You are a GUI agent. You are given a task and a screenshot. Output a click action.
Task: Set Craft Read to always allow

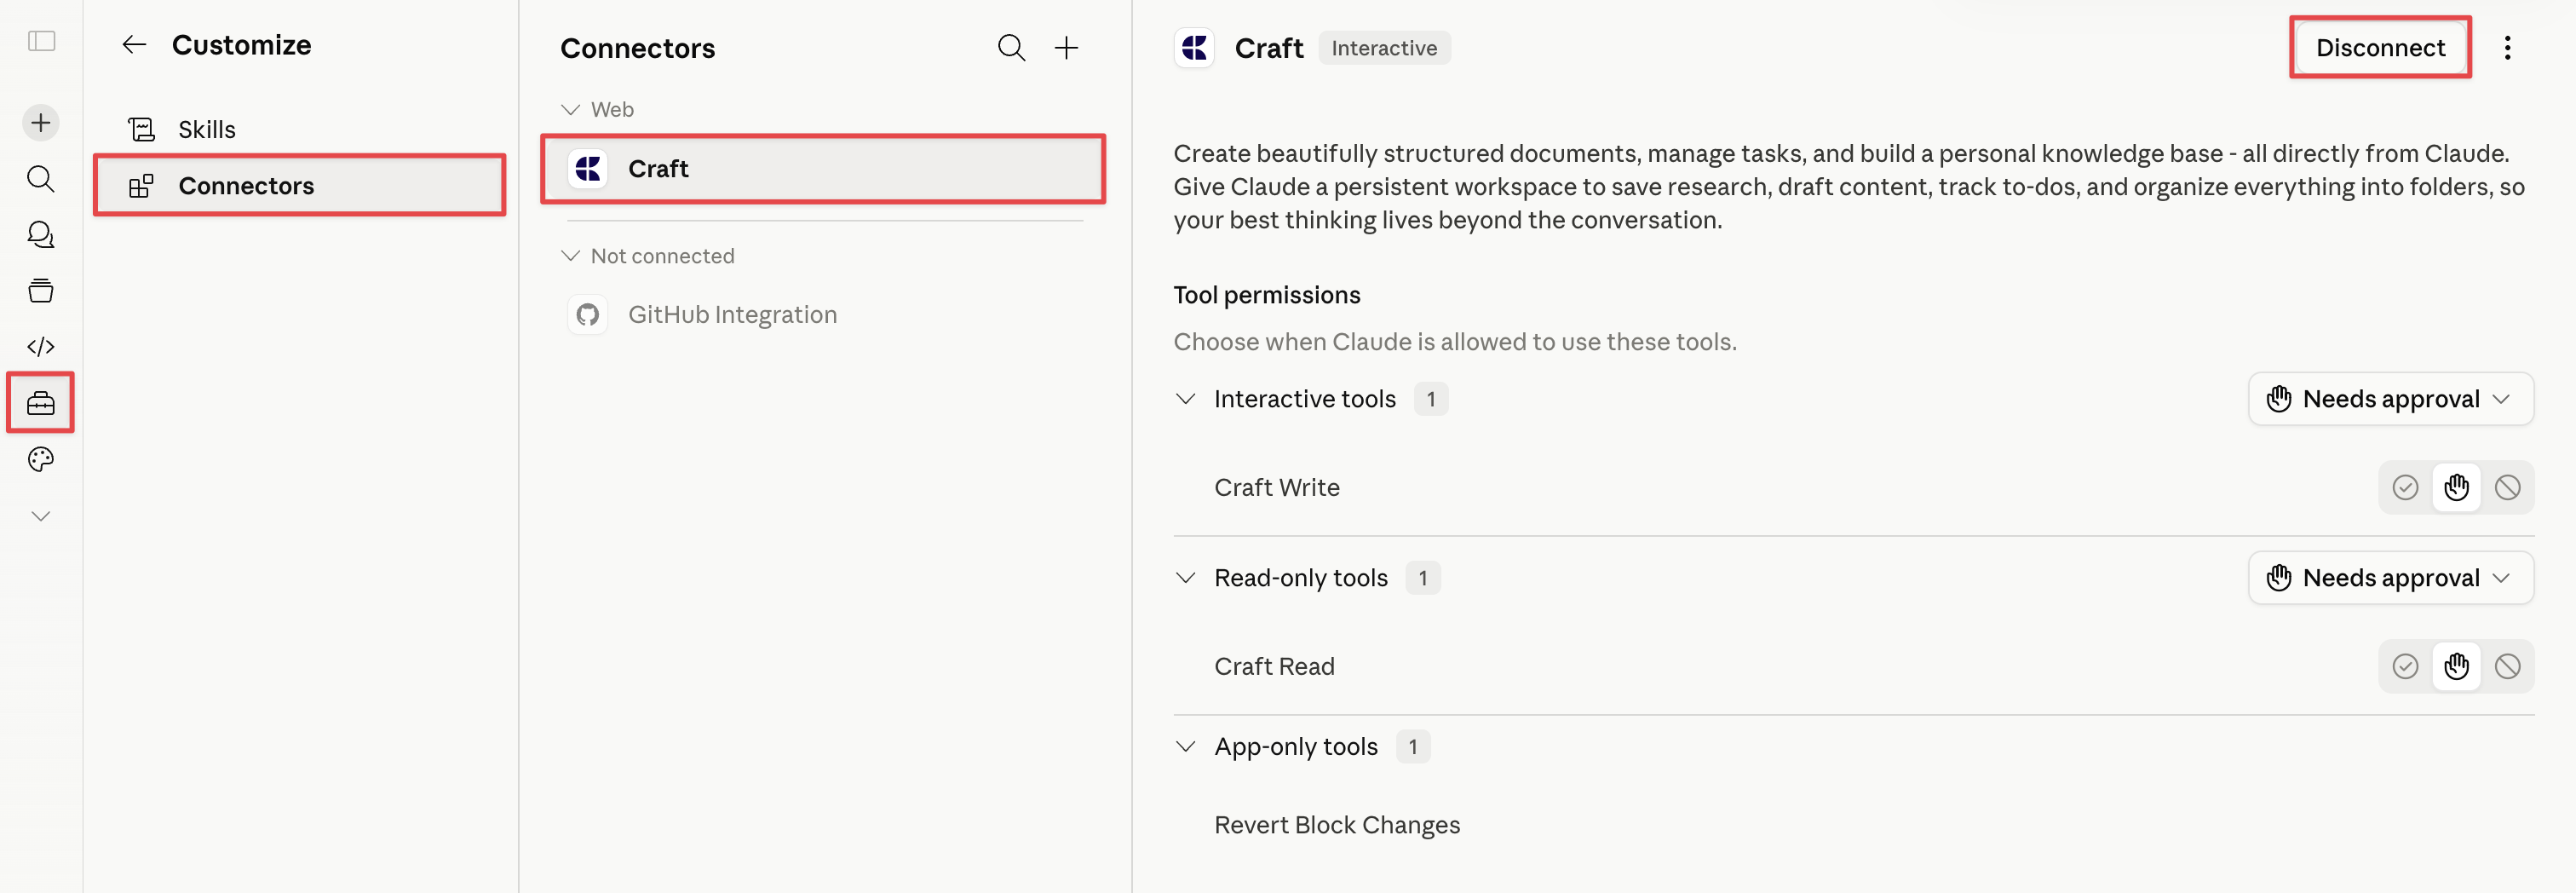2405,666
